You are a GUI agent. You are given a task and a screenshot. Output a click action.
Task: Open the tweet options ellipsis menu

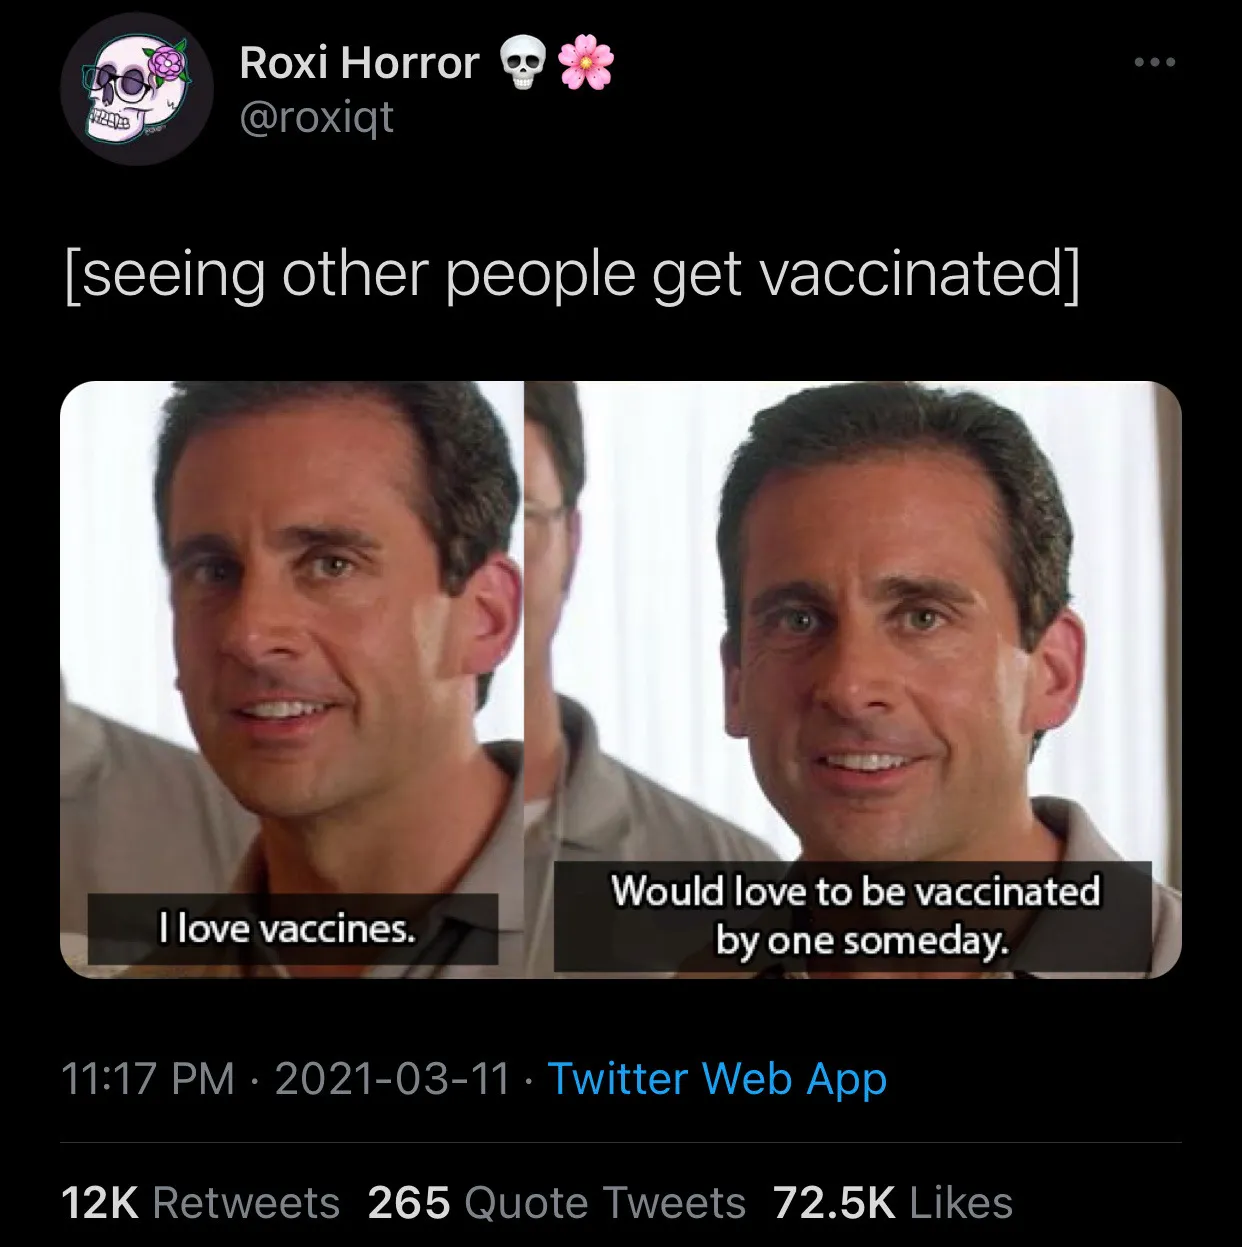click(1152, 60)
